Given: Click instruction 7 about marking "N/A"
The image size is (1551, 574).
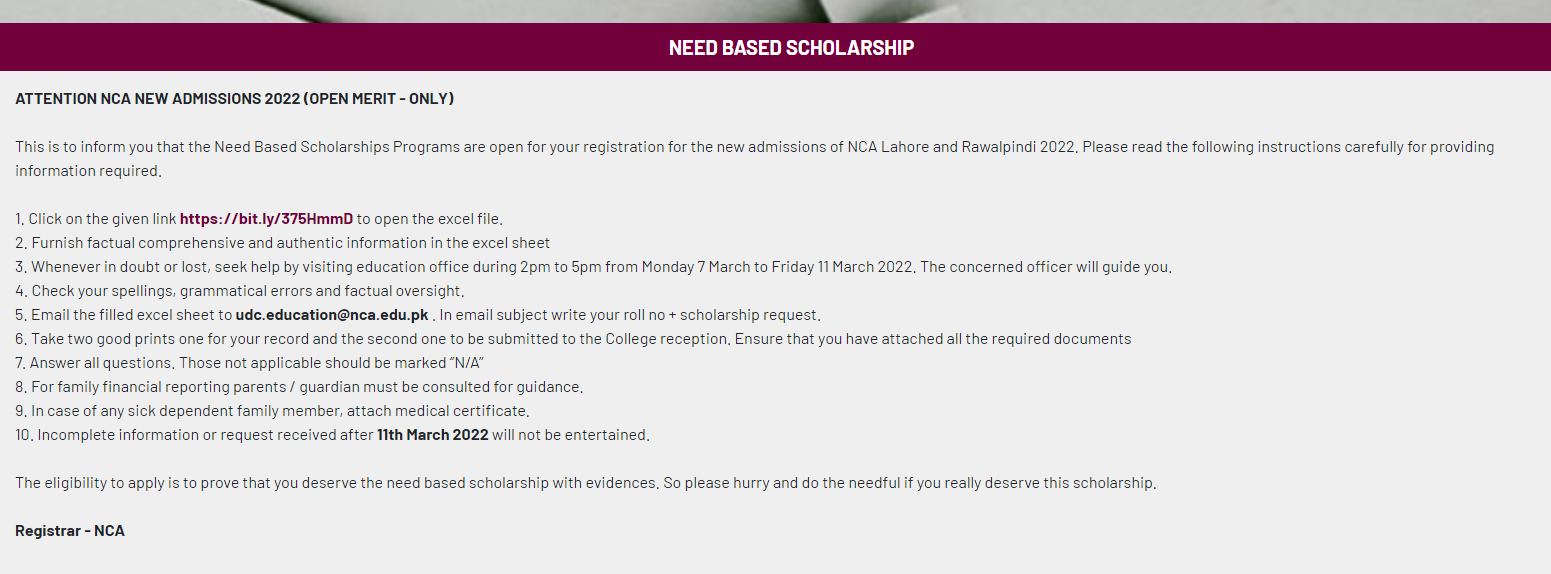Looking at the screenshot, I should point(250,362).
